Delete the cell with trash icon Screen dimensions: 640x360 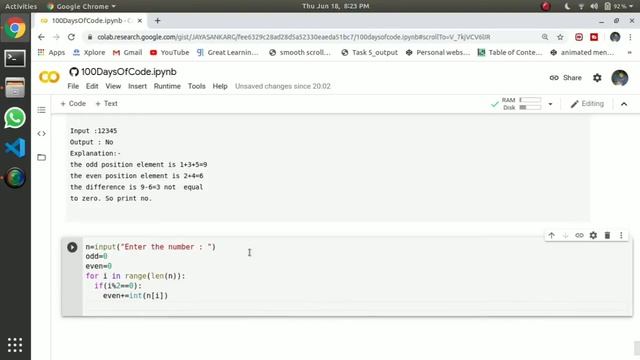[607, 236]
